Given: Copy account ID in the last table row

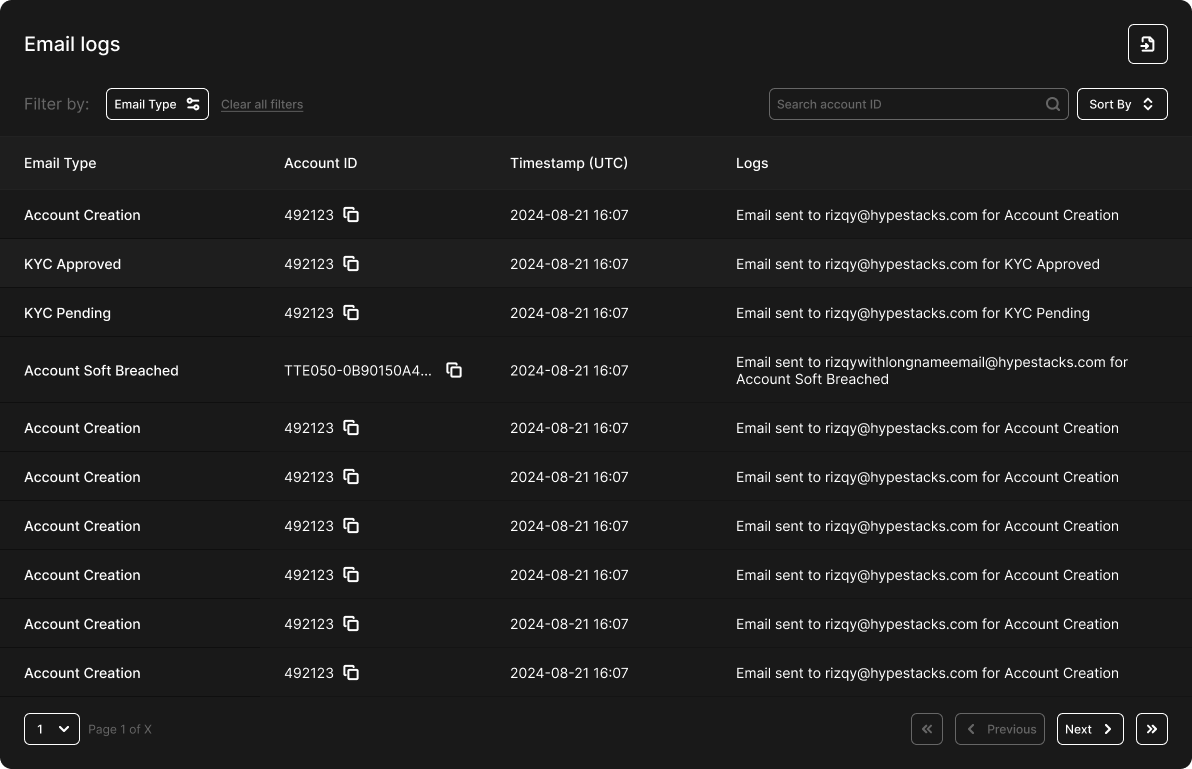Looking at the screenshot, I should click(351, 673).
